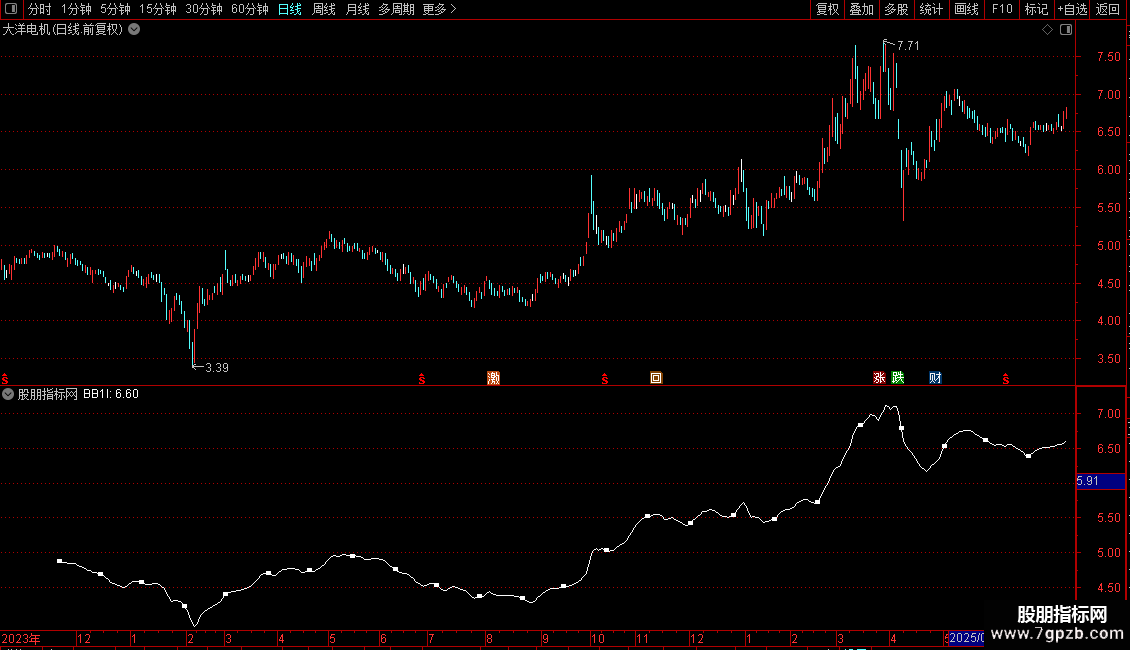Select the 15分钟 period
Viewport: 1130px width, 650px height.
coord(157,9)
